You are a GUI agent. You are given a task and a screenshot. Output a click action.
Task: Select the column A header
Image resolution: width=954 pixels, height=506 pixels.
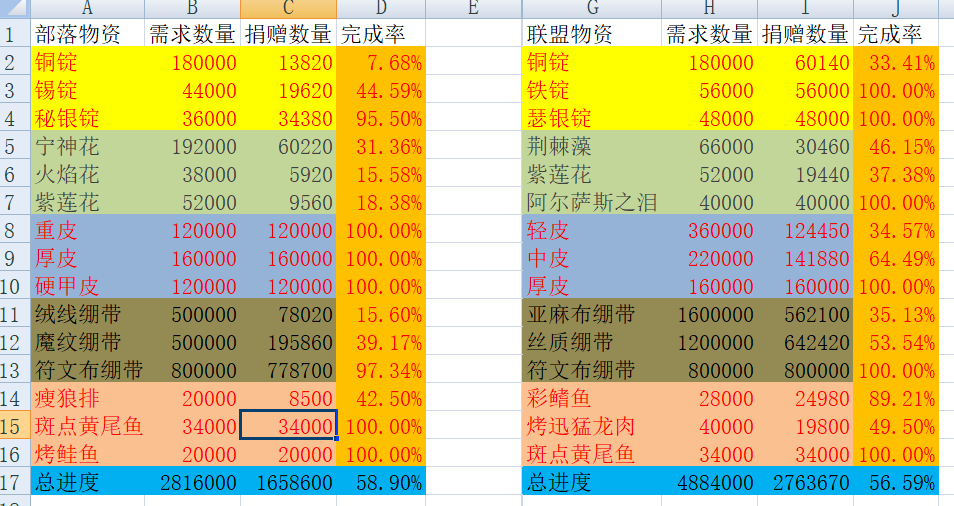coord(87,9)
